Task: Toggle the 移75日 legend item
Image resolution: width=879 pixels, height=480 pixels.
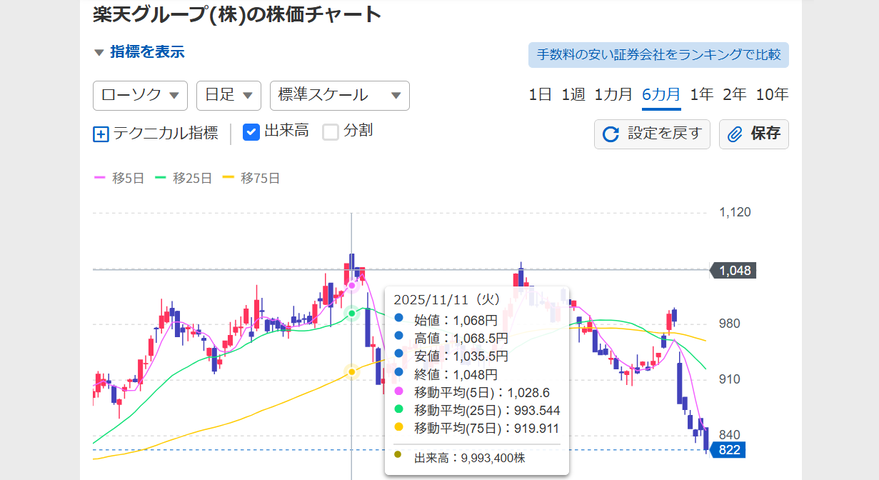Action: [252, 178]
